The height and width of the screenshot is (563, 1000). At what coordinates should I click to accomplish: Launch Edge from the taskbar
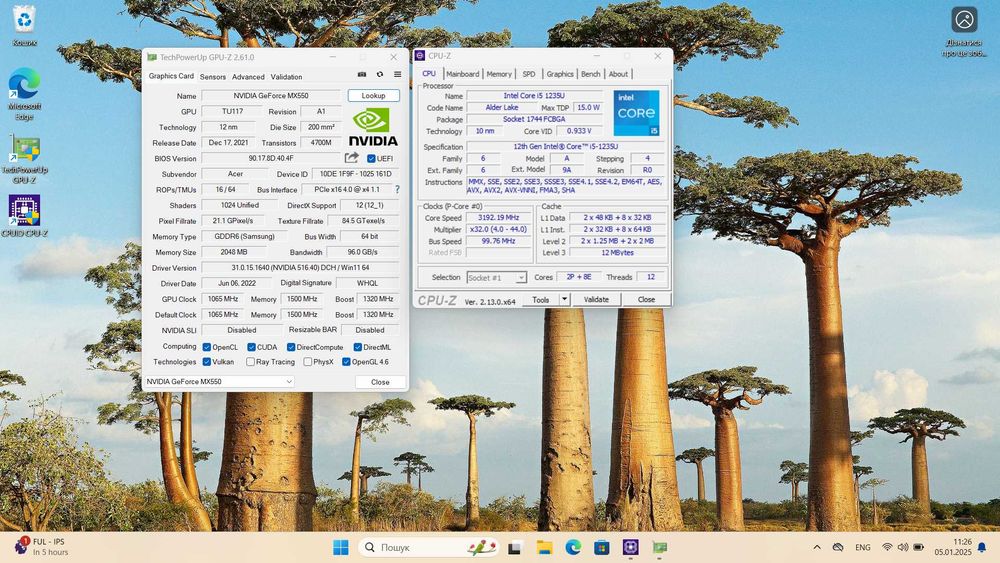coord(573,547)
